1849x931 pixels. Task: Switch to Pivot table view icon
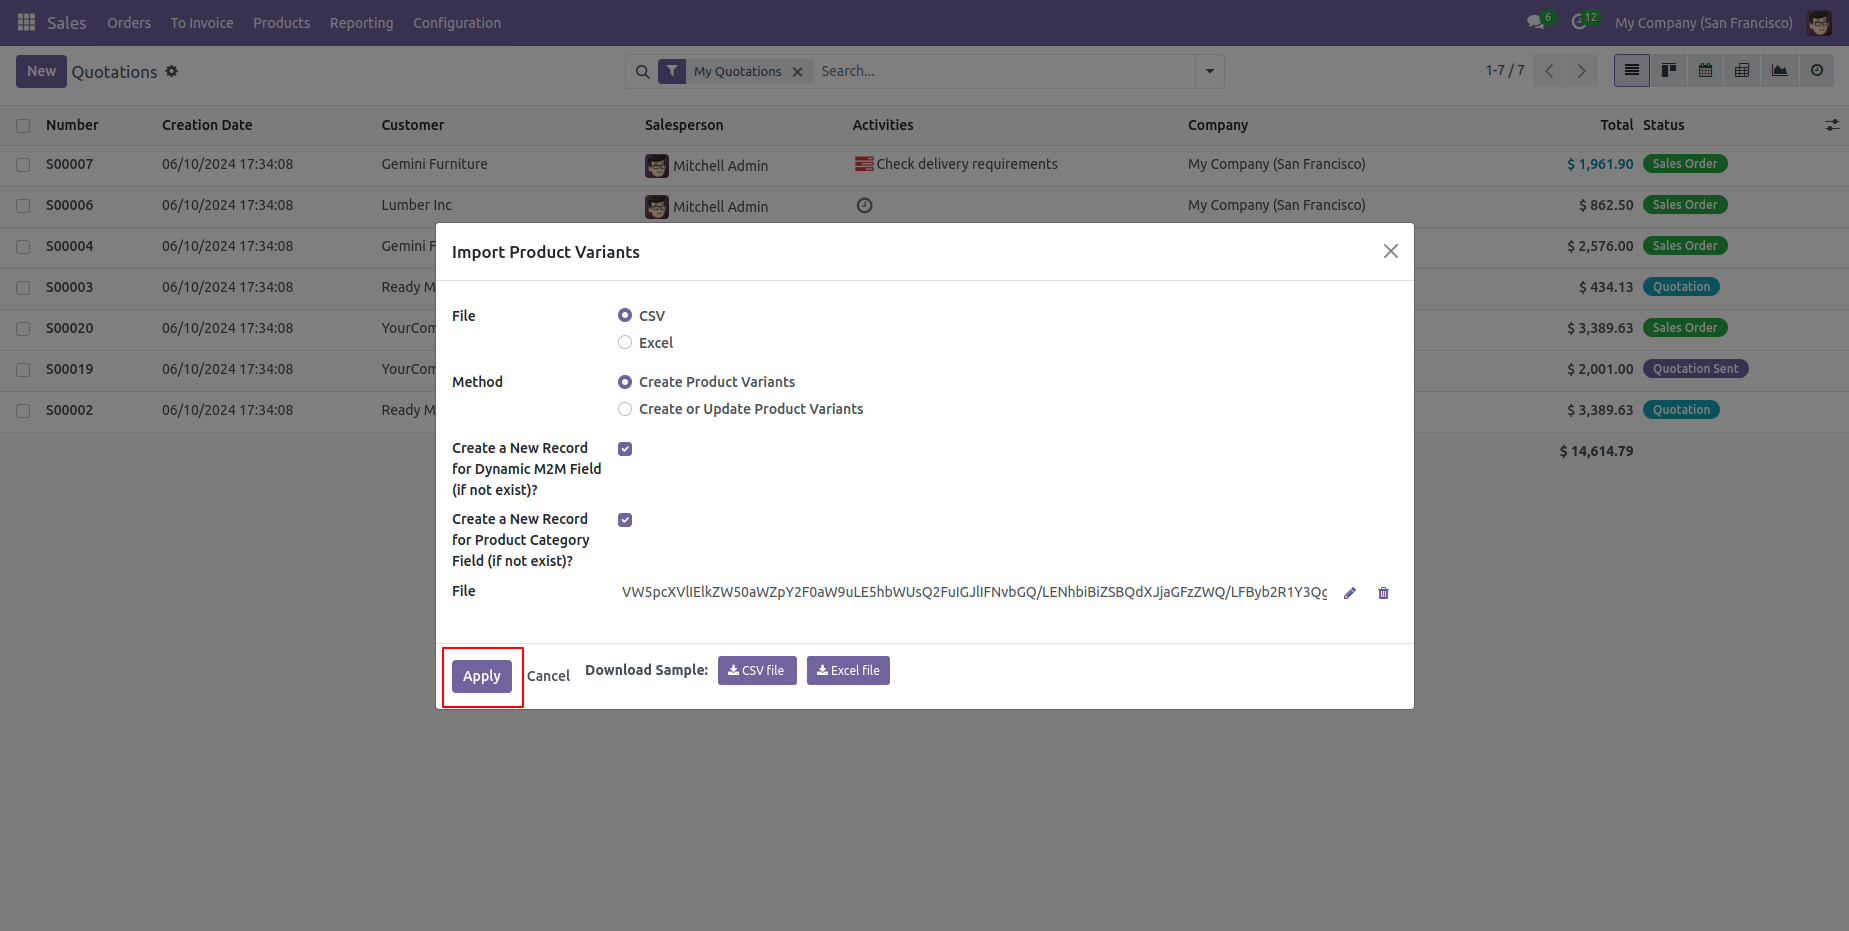(x=1742, y=71)
